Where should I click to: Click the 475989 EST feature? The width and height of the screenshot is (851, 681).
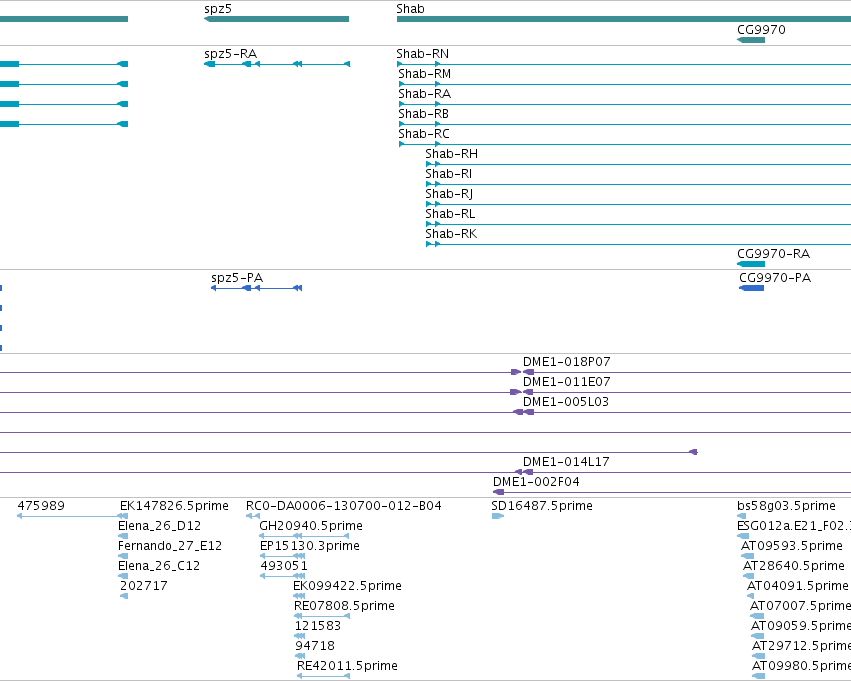73,516
